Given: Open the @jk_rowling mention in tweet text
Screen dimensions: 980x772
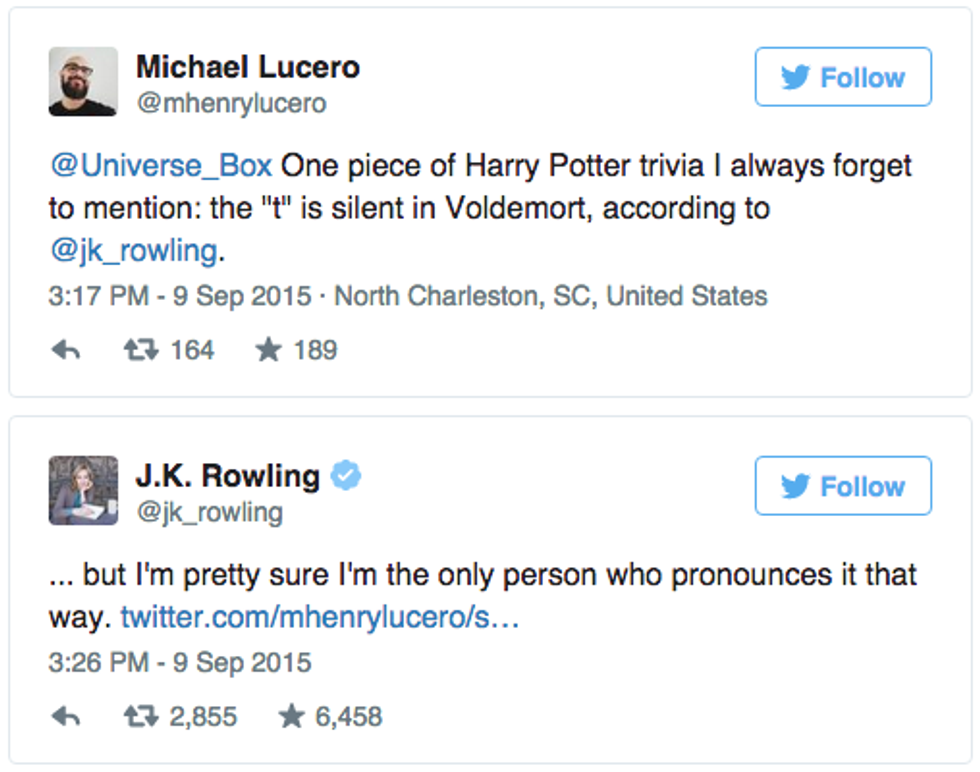Looking at the screenshot, I should (x=133, y=250).
